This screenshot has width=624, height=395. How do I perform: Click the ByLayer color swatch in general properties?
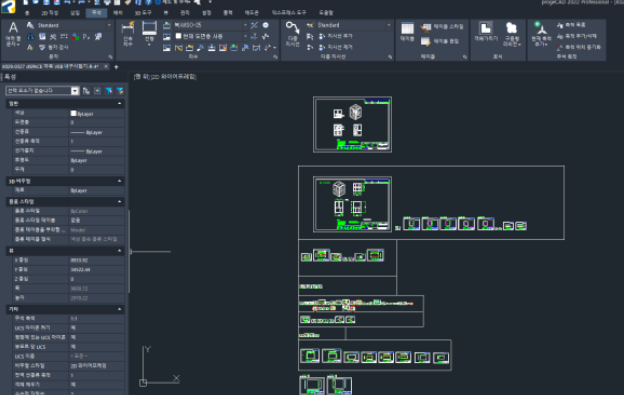point(74,113)
